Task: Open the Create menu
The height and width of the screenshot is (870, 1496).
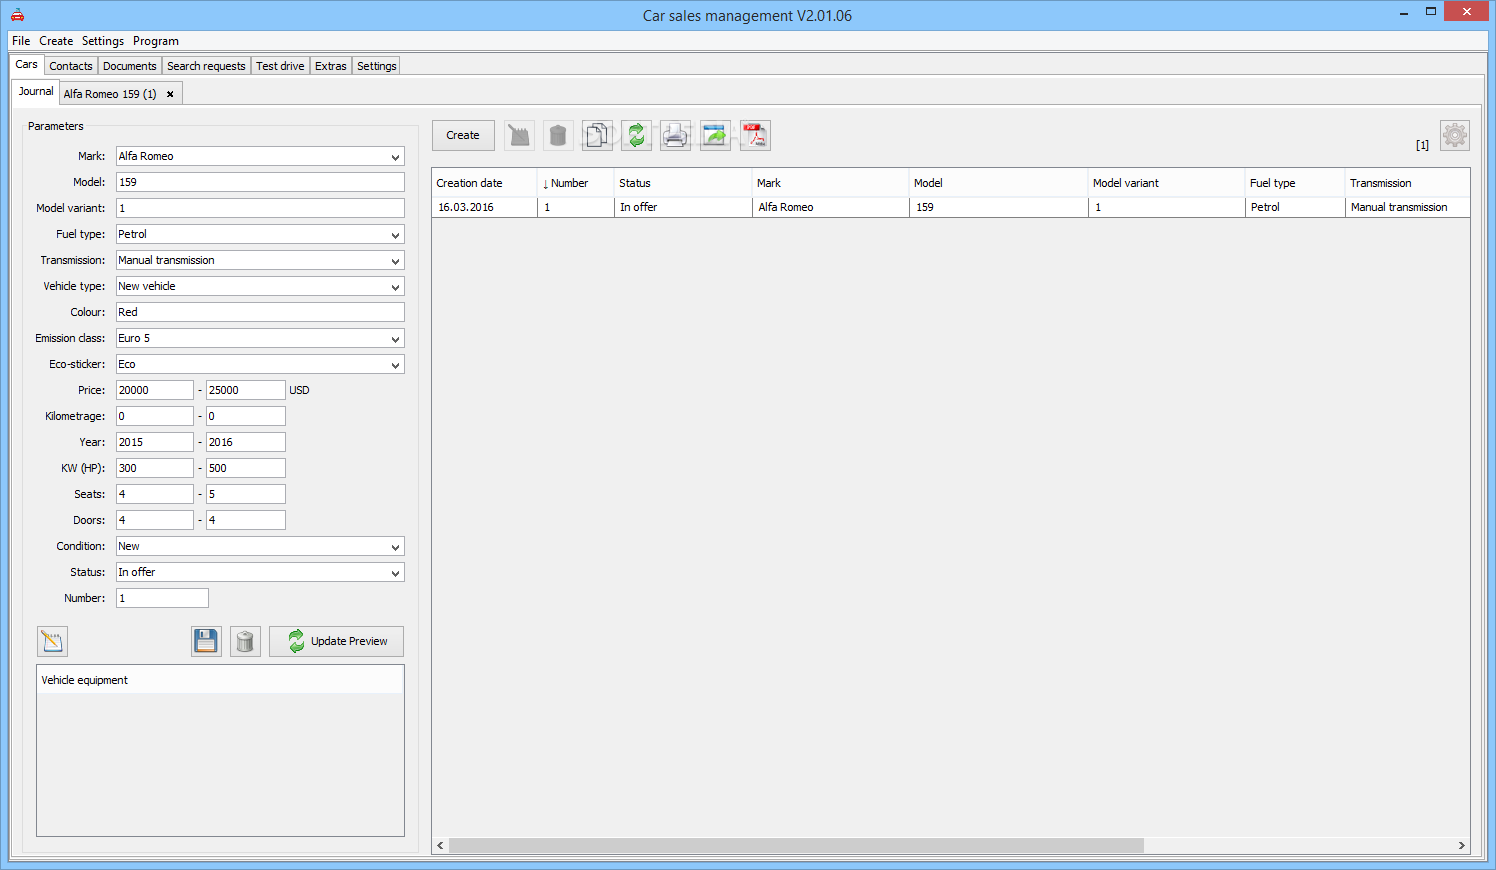Action: 56,41
